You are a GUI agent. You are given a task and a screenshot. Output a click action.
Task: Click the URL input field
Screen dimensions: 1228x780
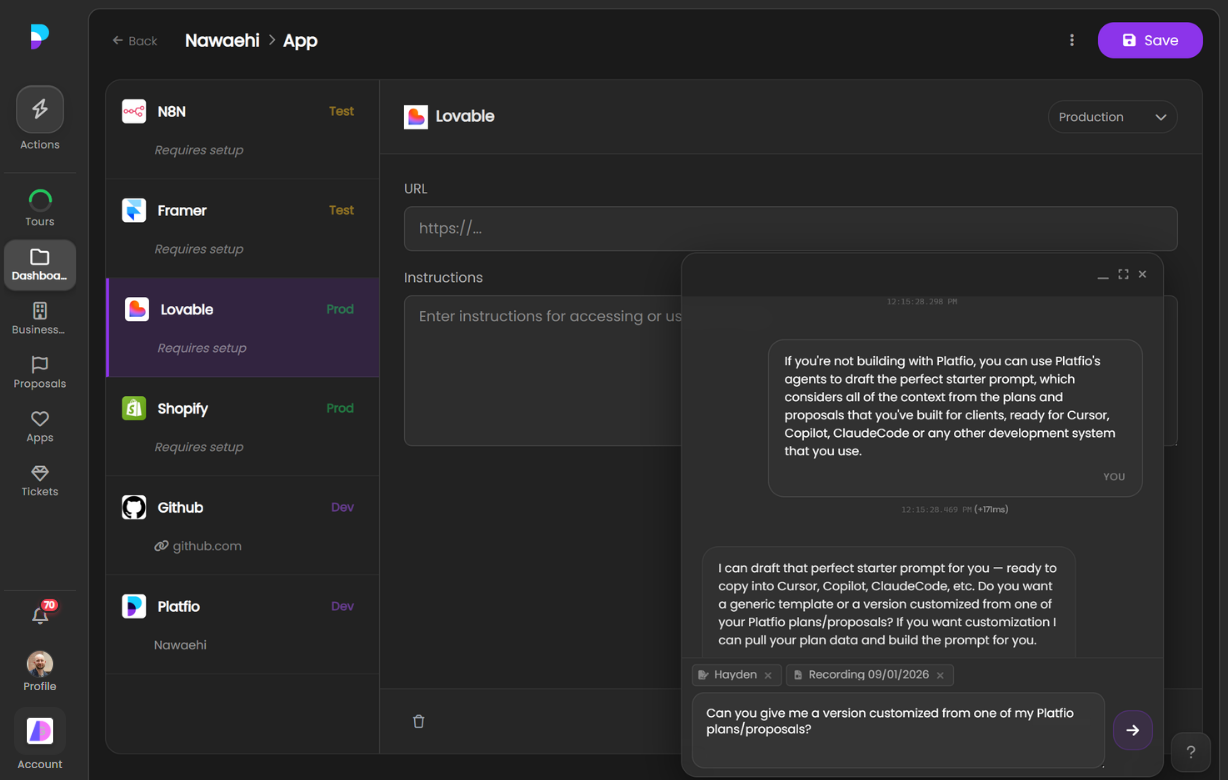(x=790, y=228)
